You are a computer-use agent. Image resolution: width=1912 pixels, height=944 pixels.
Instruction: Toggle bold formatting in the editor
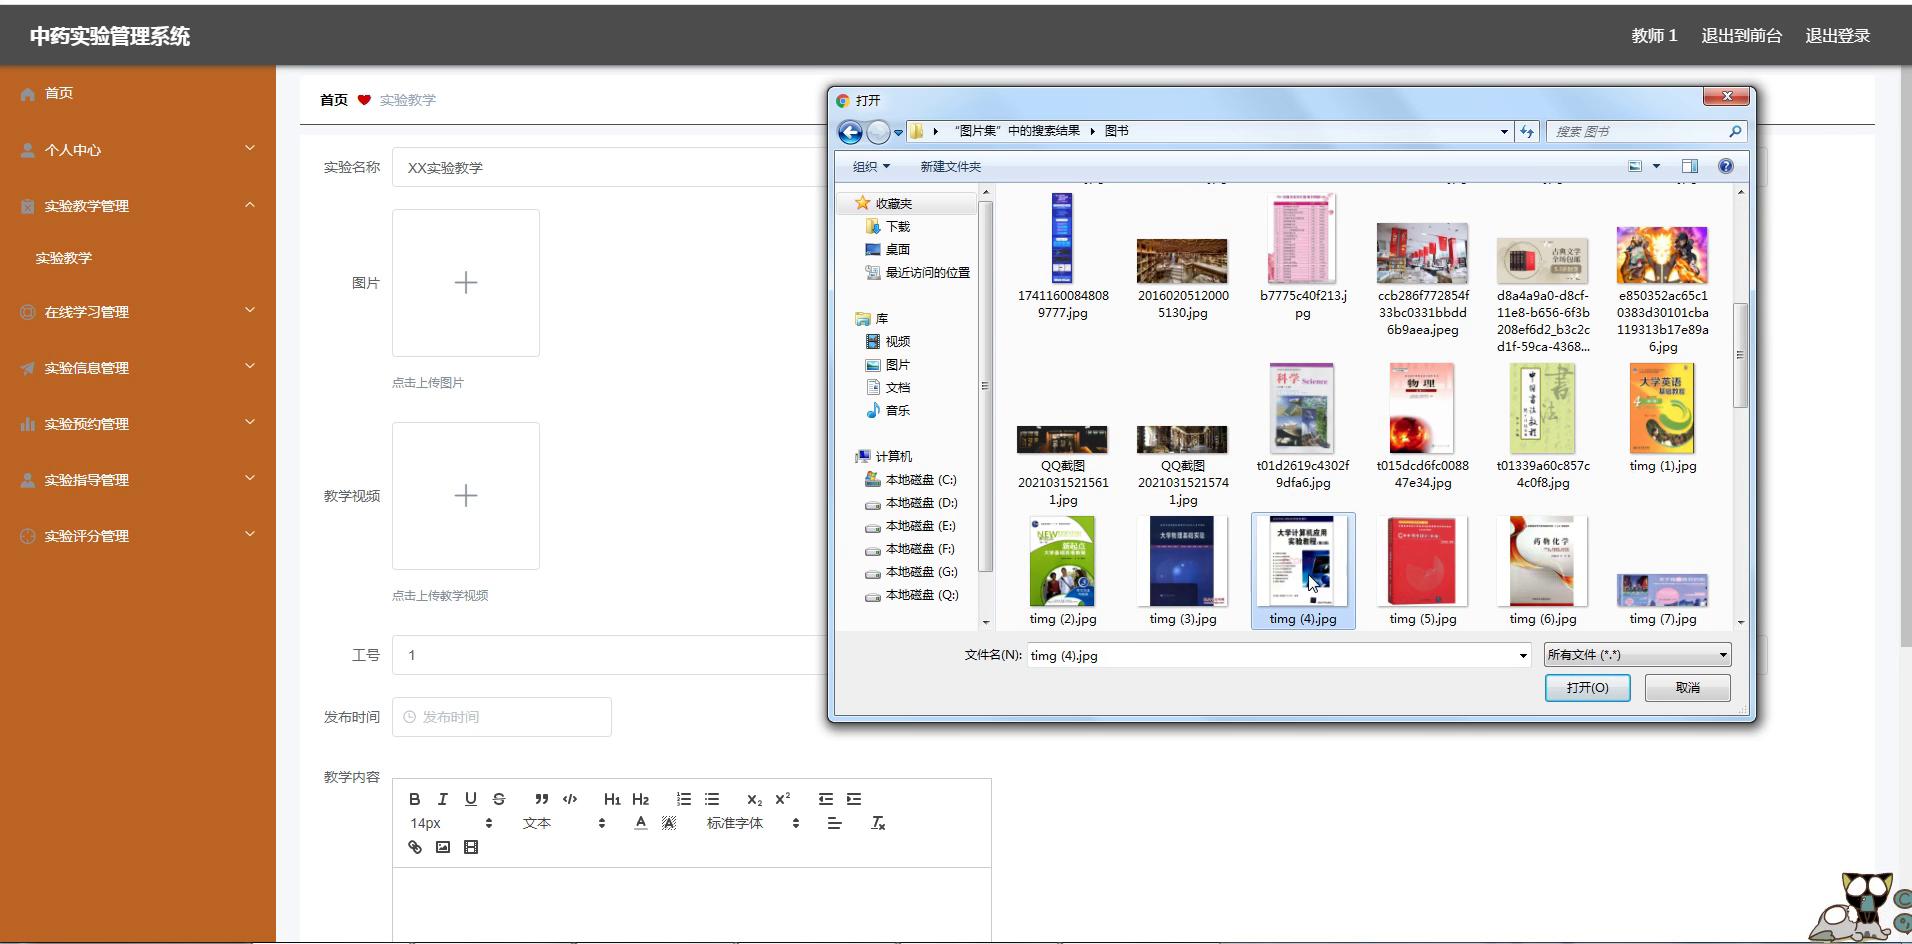pos(414,799)
